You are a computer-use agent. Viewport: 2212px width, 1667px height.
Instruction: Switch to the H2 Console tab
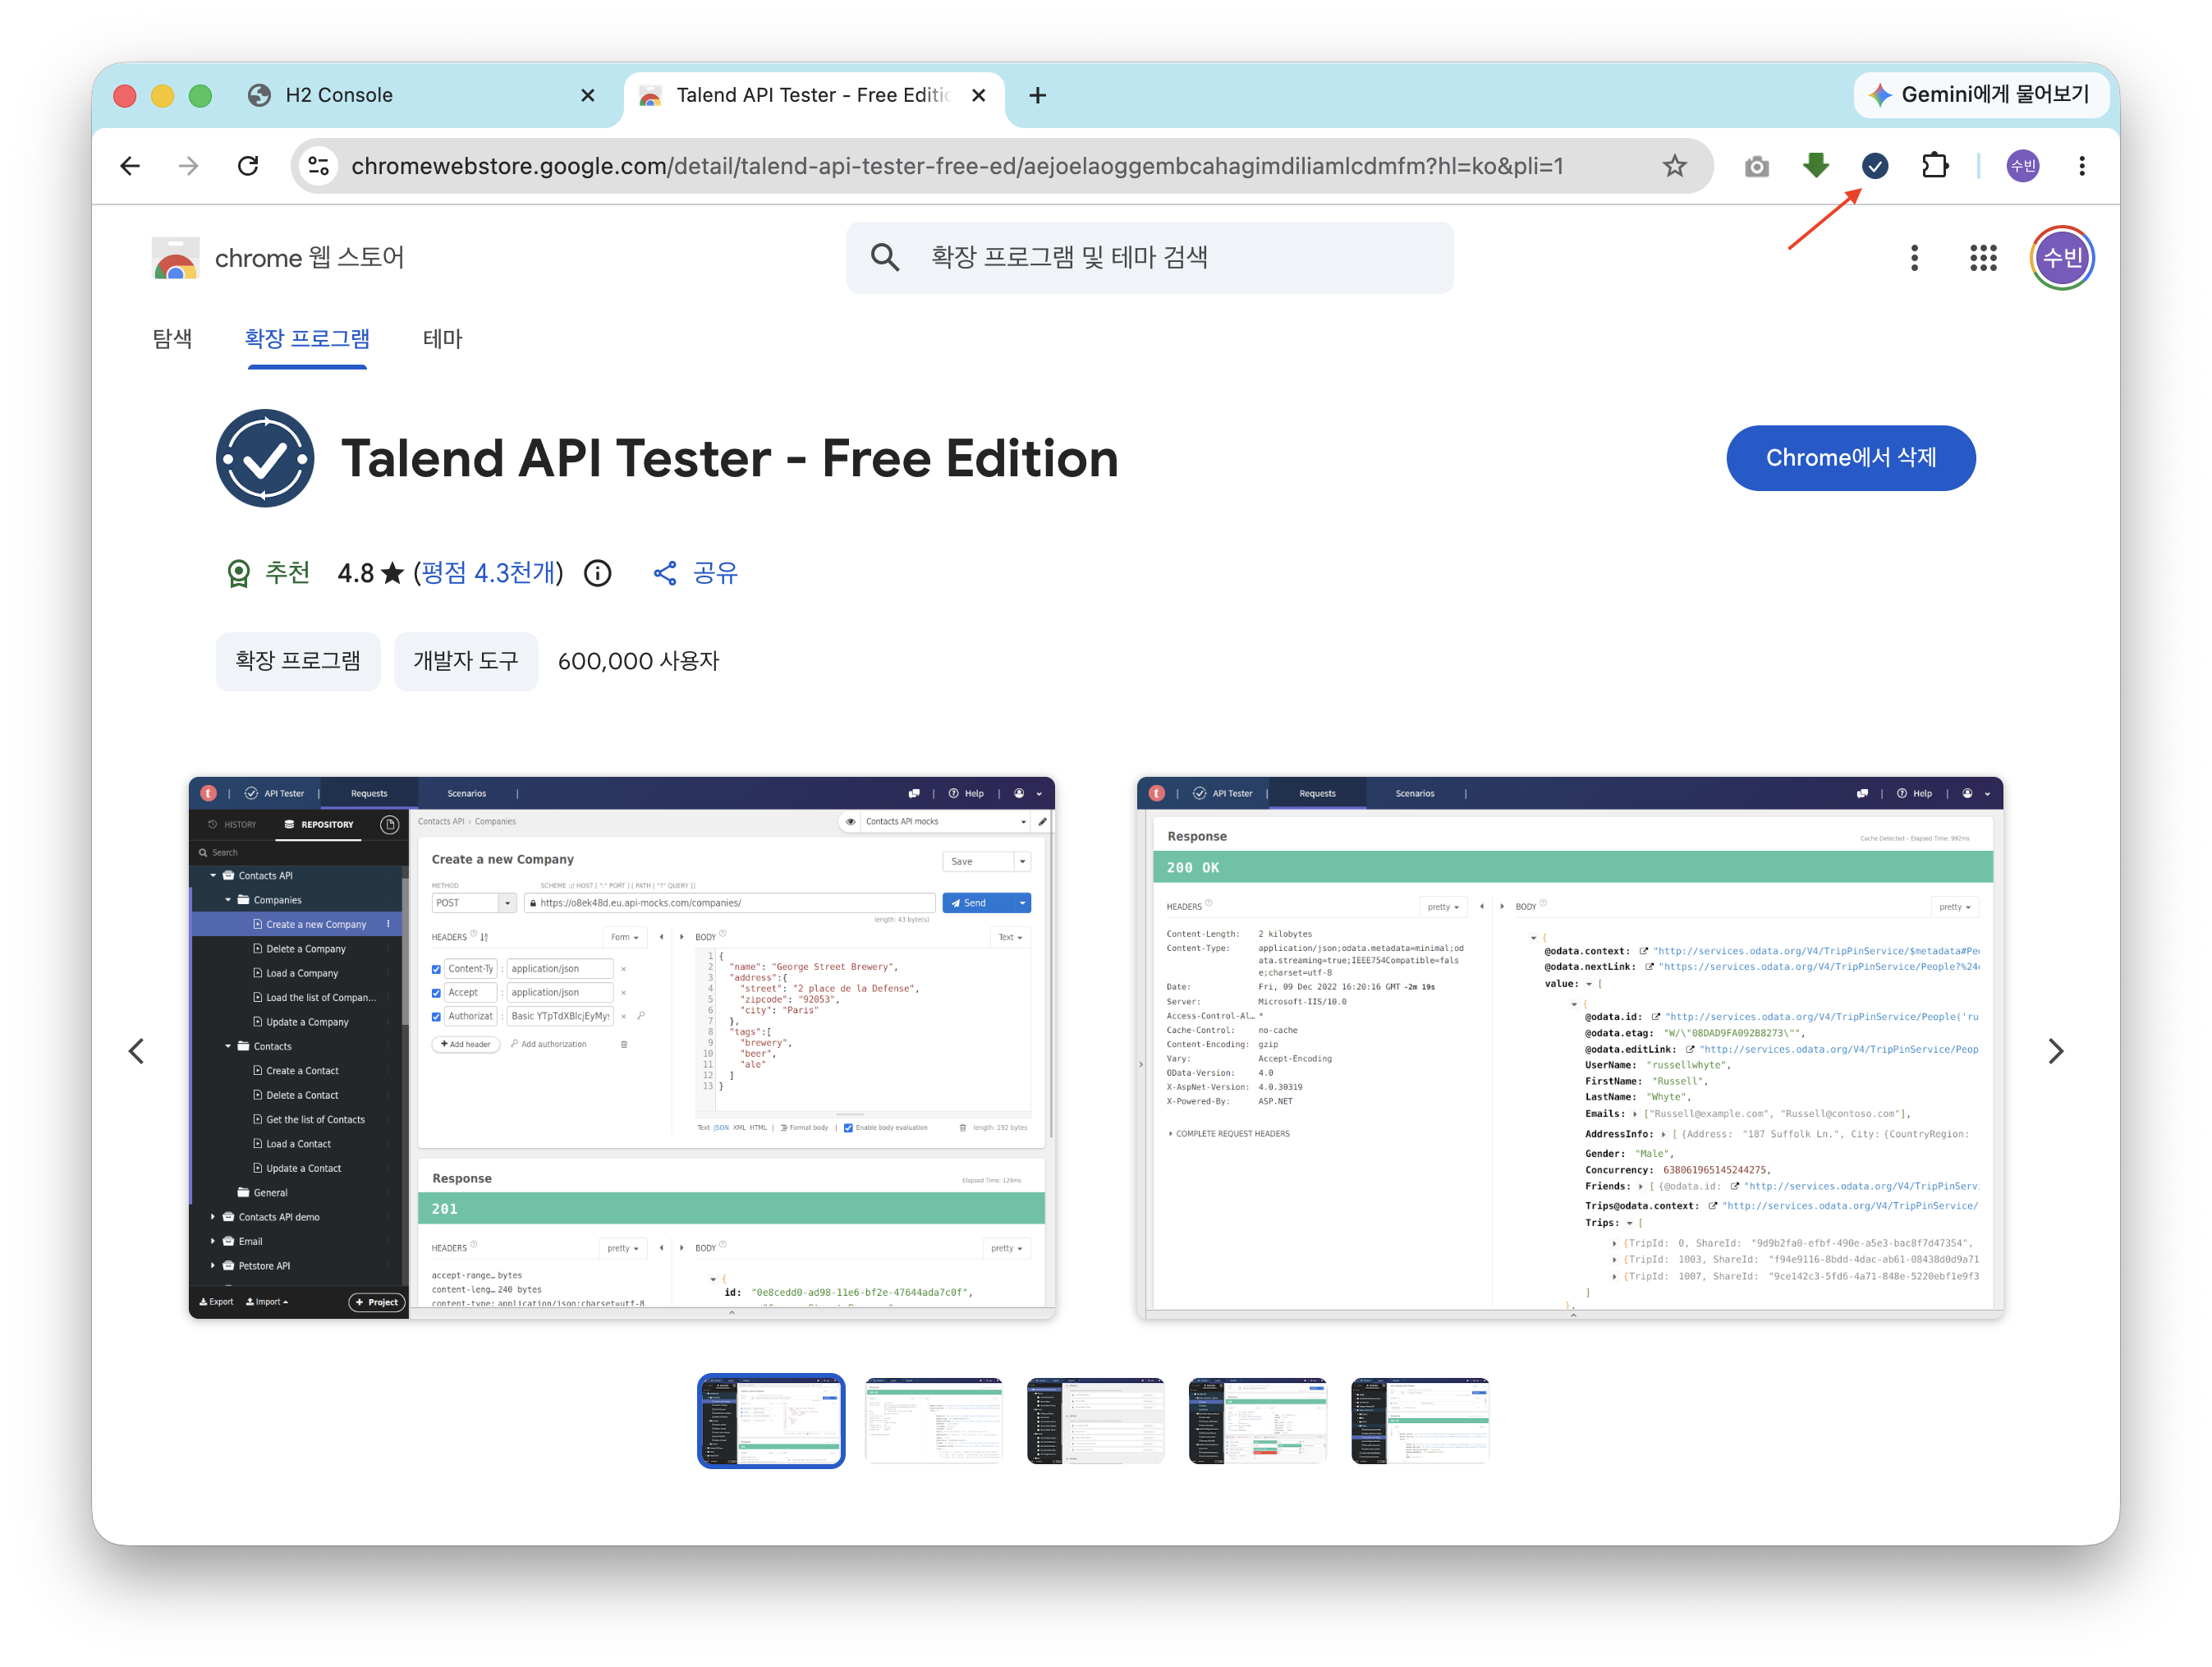click(421, 95)
